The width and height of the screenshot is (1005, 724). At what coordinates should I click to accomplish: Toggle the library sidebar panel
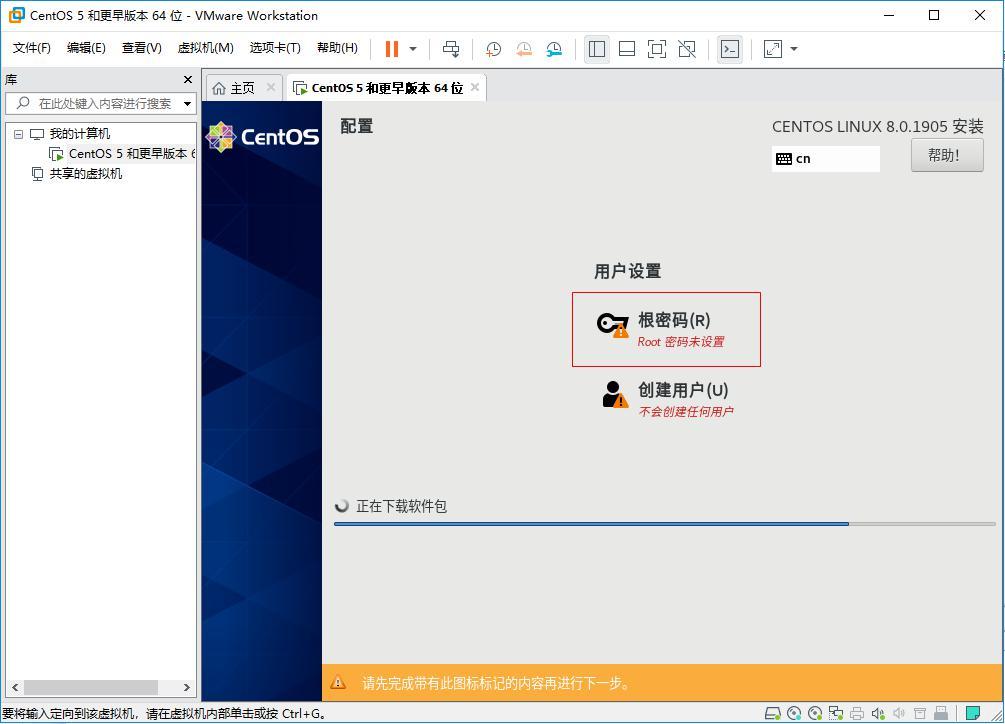click(597, 48)
